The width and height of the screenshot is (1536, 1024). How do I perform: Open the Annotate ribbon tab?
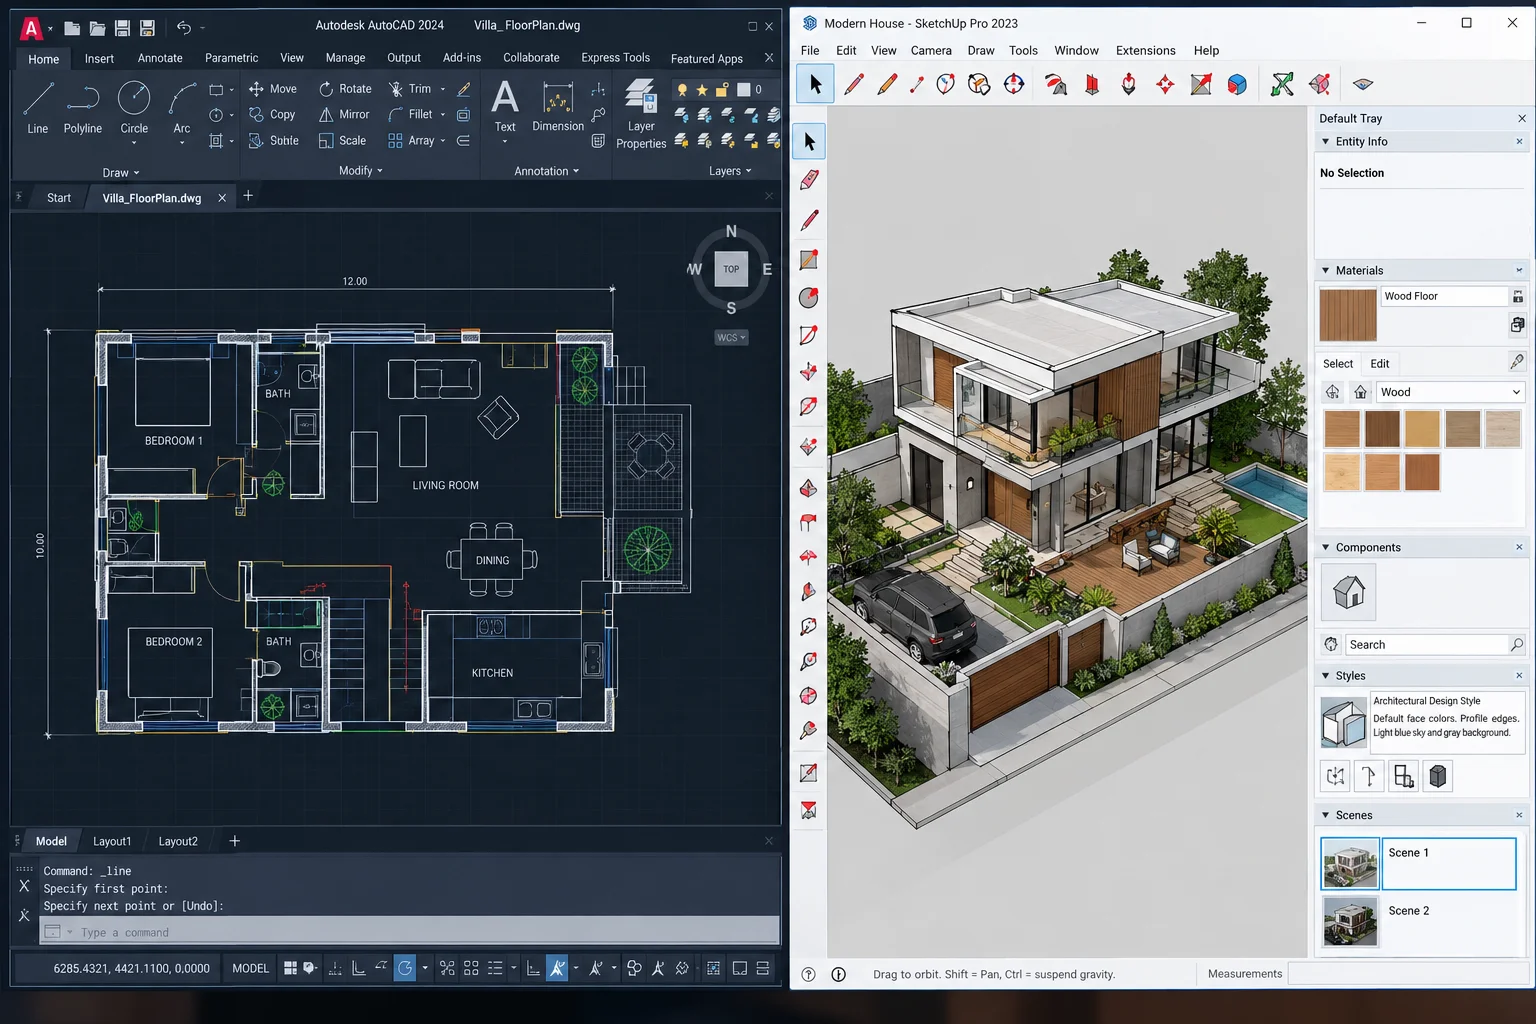pyautogui.click(x=160, y=58)
